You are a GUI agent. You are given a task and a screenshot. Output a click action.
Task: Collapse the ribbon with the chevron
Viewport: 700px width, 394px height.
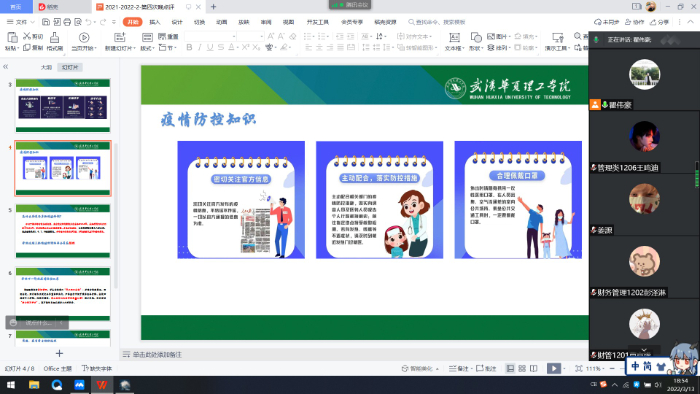[x=690, y=22]
